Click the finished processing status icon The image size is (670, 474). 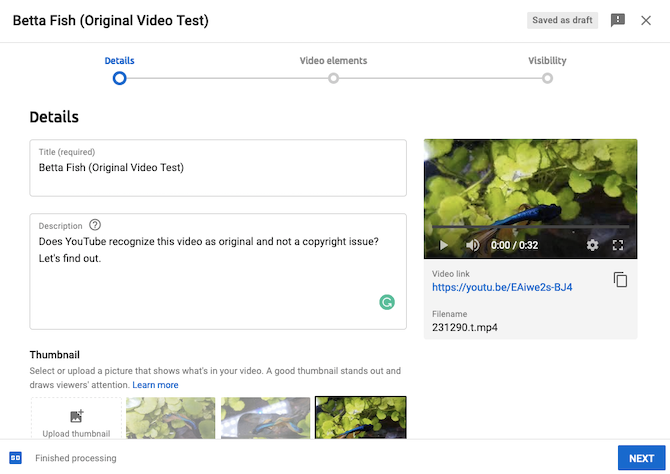coord(15,458)
